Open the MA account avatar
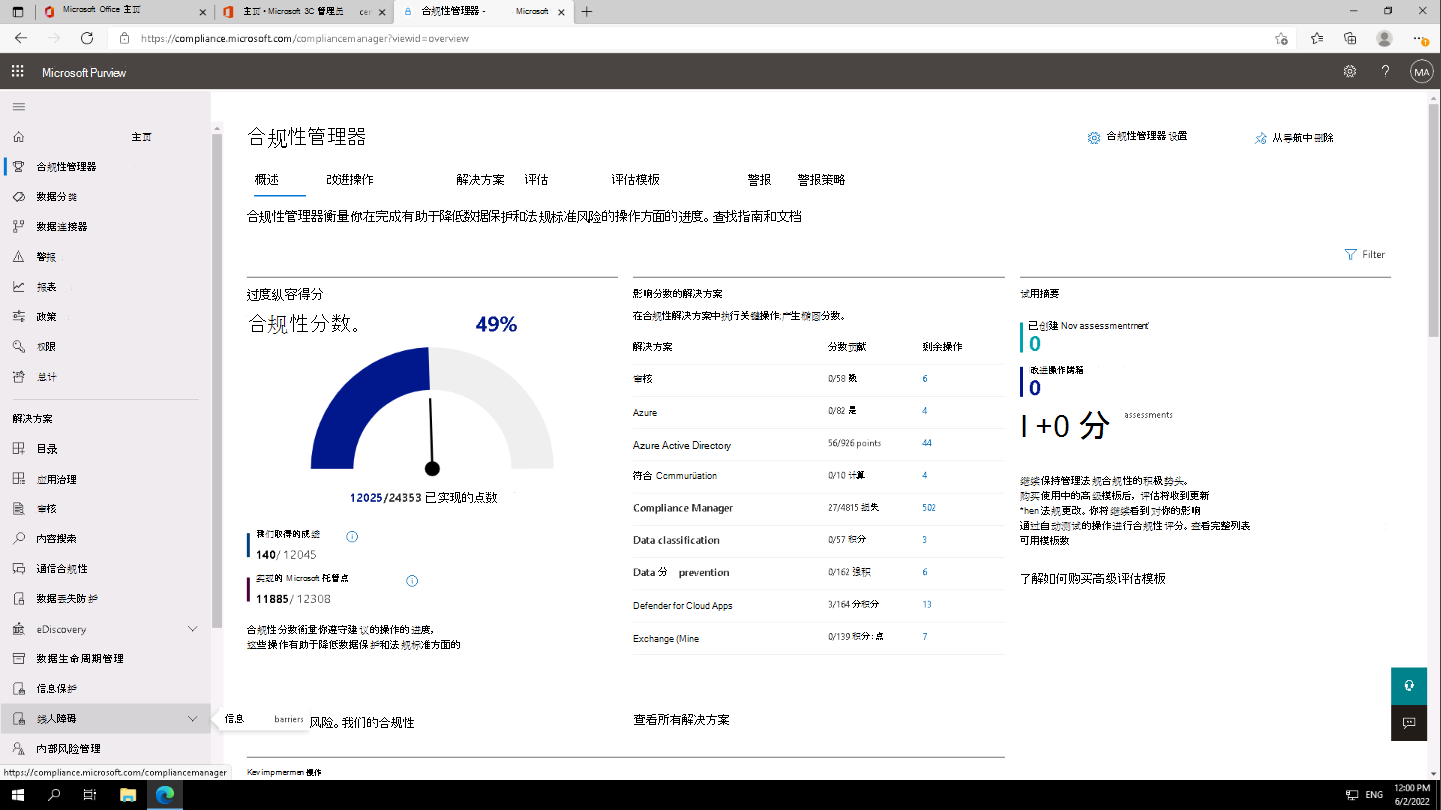Image resolution: width=1441 pixels, height=810 pixels. 1422,72
